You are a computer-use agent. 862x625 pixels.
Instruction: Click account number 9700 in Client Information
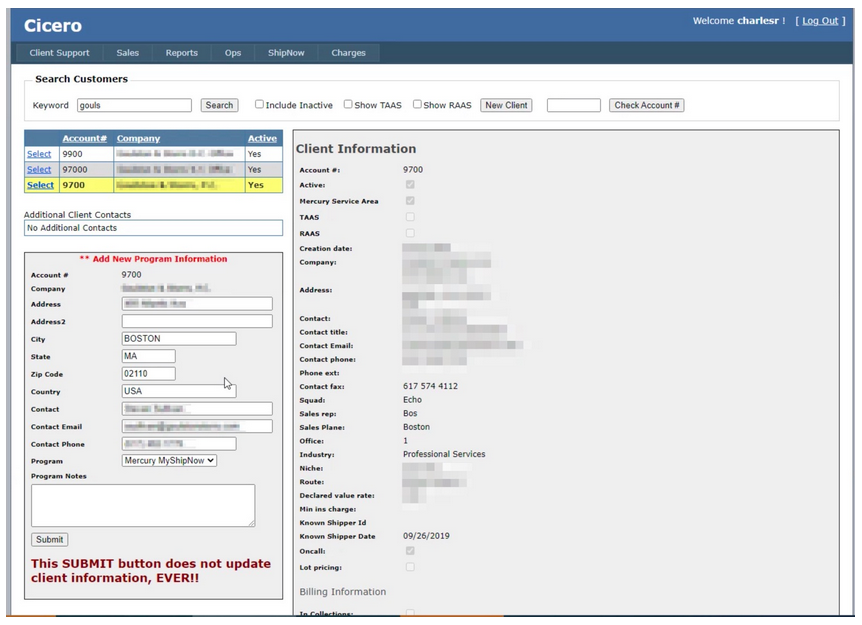point(413,170)
